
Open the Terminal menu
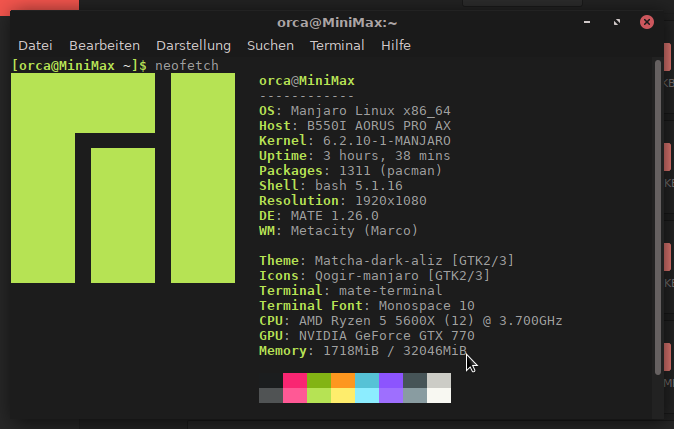[337, 46]
